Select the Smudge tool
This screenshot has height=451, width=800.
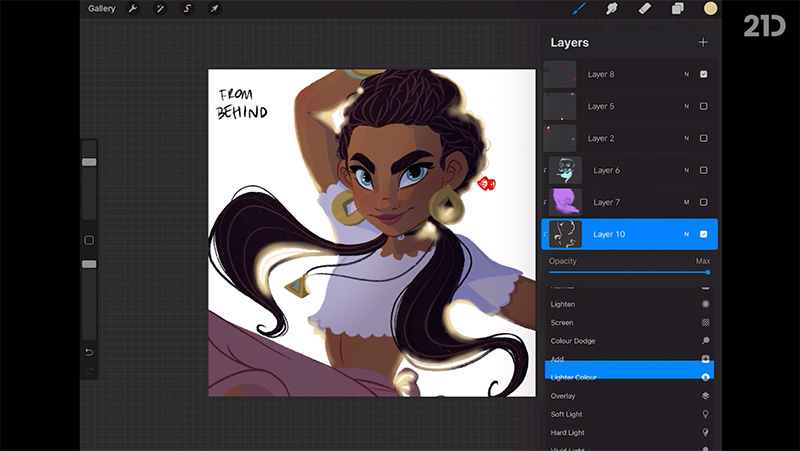point(611,9)
